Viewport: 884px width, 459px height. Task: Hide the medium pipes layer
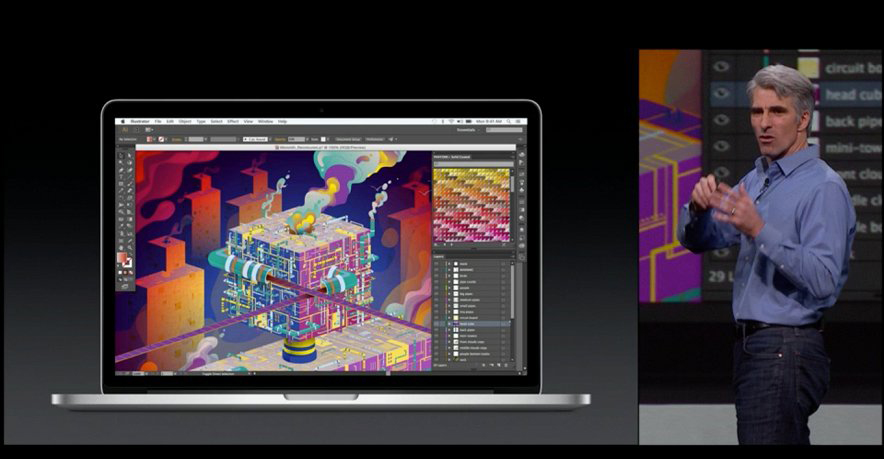(436, 300)
